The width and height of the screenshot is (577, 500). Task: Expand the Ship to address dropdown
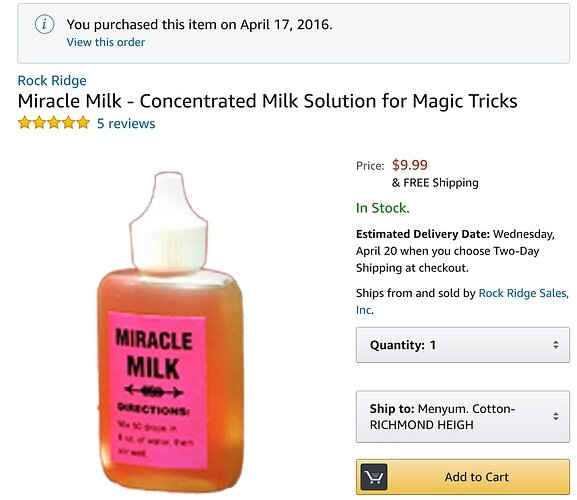tap(463, 416)
